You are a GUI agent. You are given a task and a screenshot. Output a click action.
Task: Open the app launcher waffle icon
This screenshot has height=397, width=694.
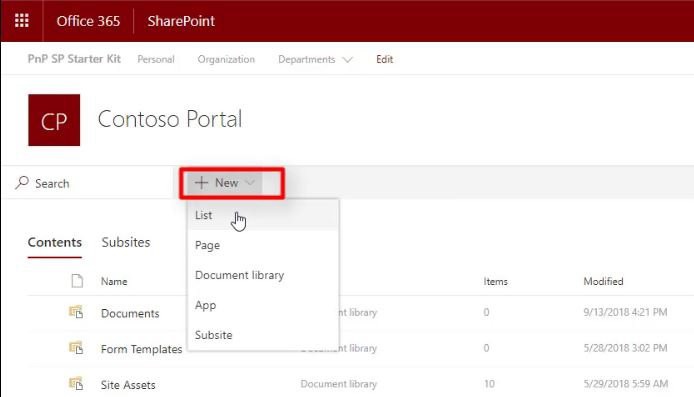click(x=22, y=20)
